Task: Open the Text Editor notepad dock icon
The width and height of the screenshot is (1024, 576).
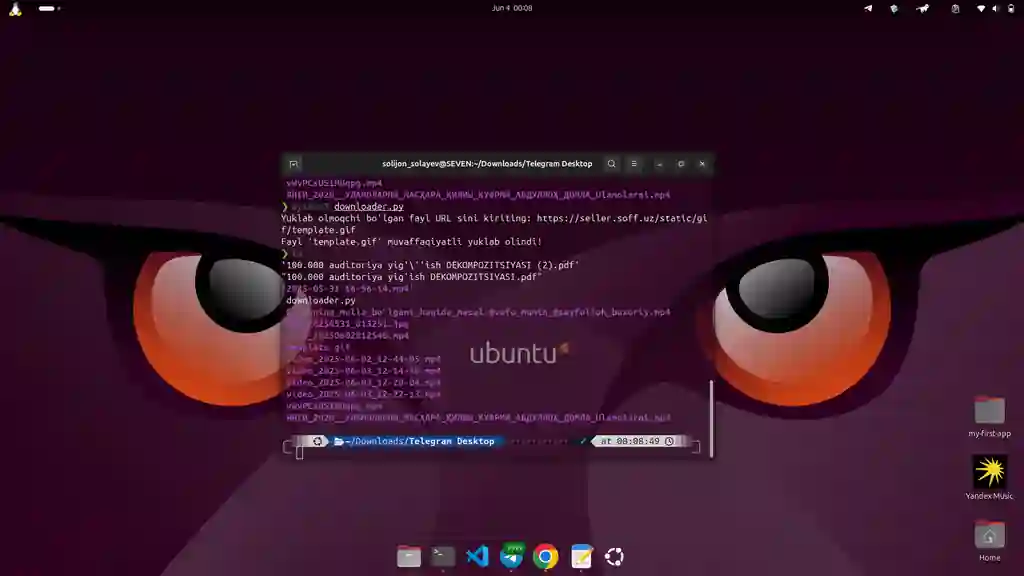Action: click(581, 556)
